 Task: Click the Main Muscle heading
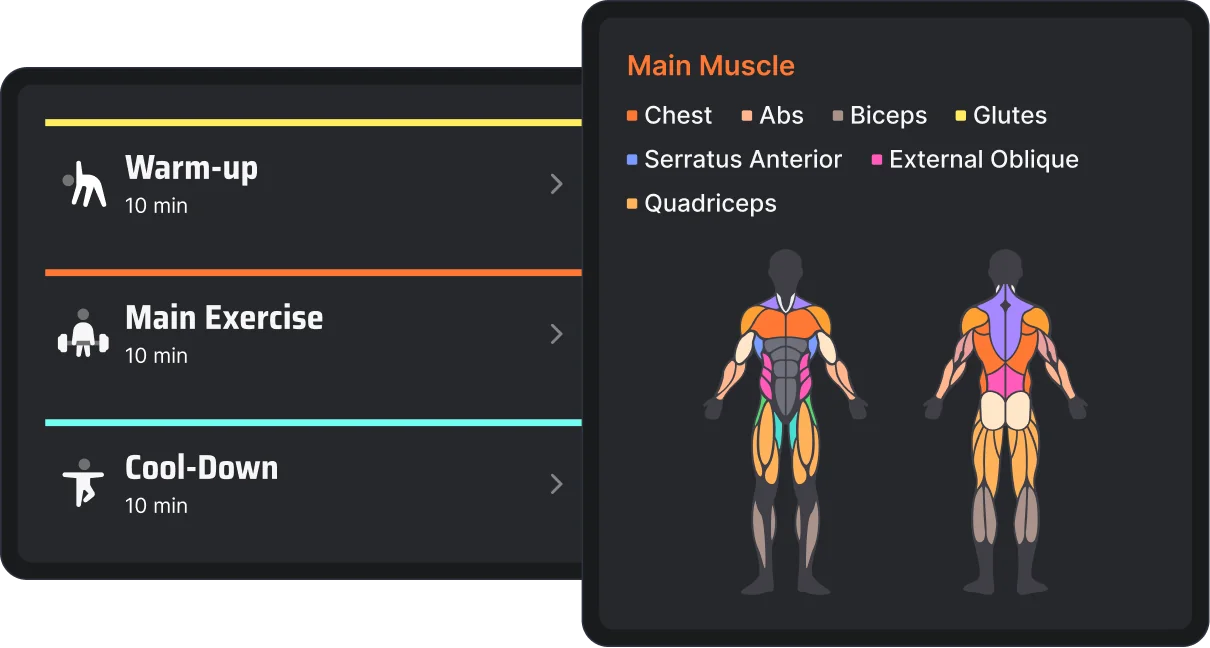(711, 65)
